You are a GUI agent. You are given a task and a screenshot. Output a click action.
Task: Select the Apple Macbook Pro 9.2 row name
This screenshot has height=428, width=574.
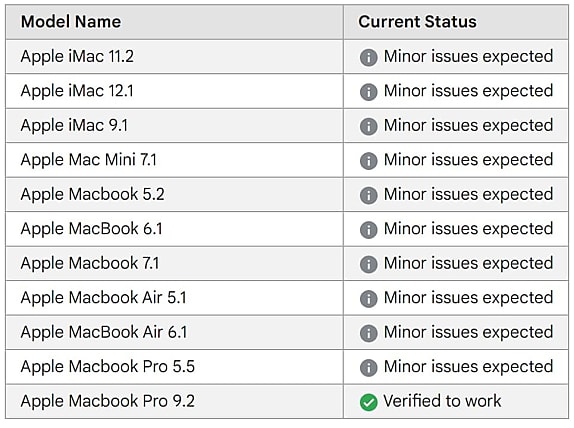tap(108, 401)
